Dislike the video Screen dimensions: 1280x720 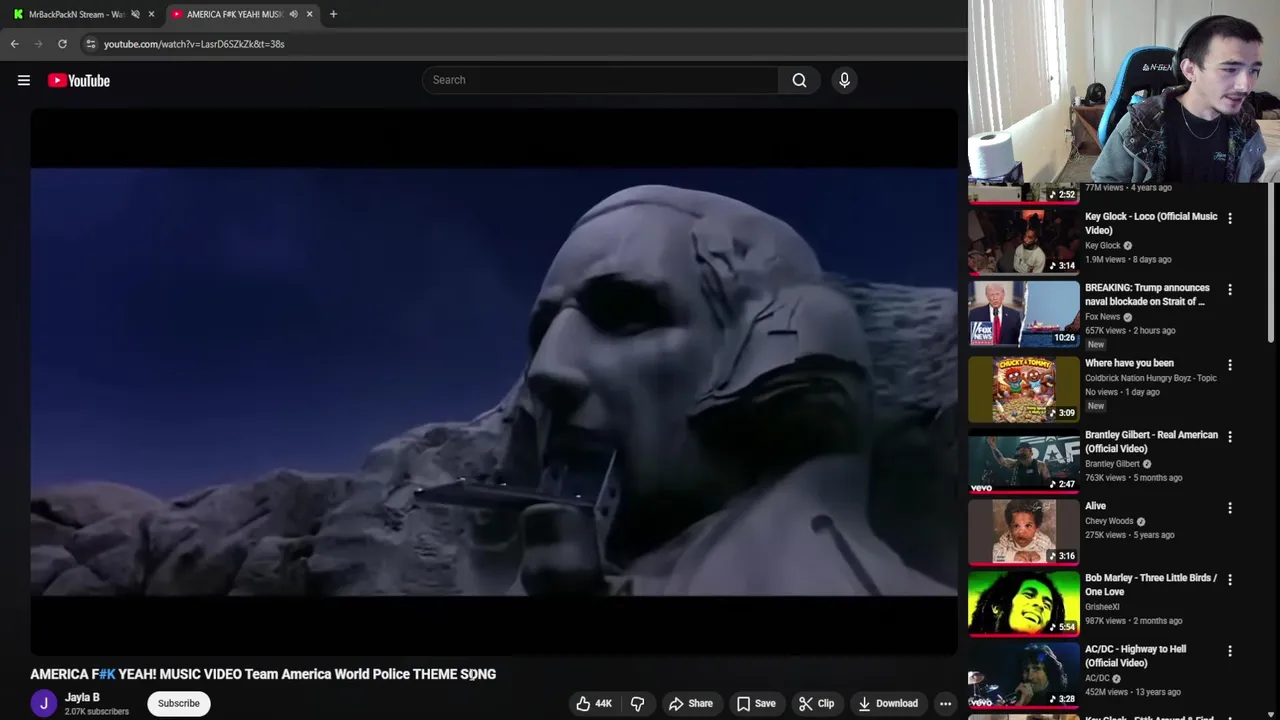pyautogui.click(x=637, y=703)
